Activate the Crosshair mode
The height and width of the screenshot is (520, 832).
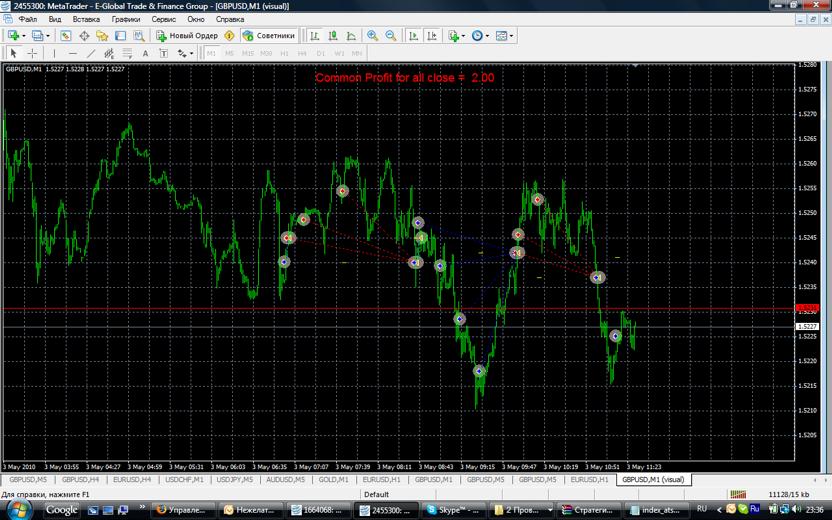point(32,53)
